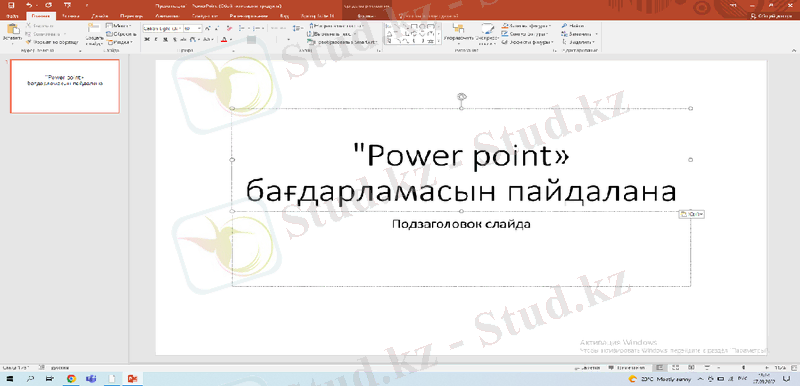Switch to Slide Sorter view in status bar
The width and height of the screenshot is (800, 386).
[675, 367]
